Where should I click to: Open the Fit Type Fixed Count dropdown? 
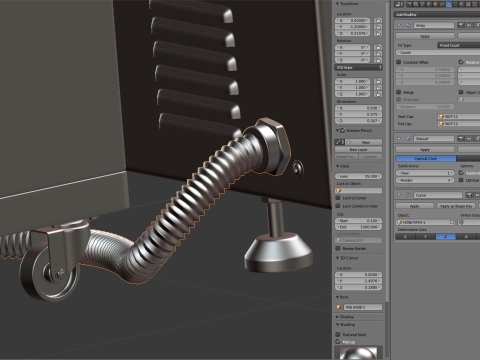(459, 45)
